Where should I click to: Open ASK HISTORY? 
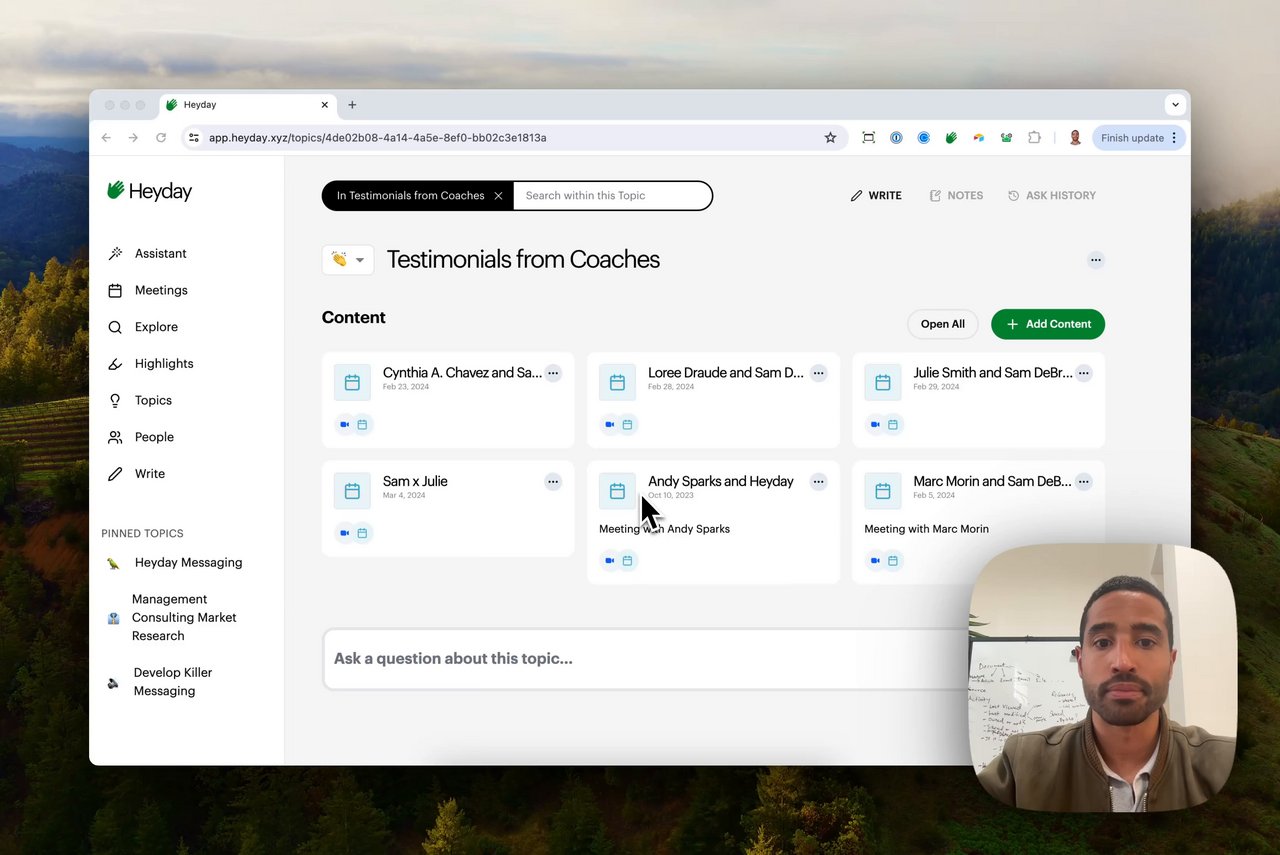1051,196
